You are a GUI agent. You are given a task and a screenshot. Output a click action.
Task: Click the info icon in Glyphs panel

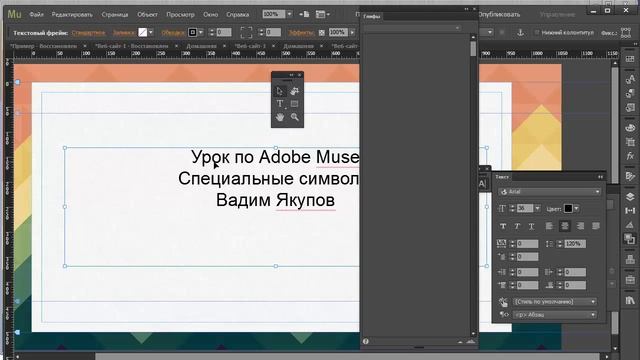click(x=366, y=341)
